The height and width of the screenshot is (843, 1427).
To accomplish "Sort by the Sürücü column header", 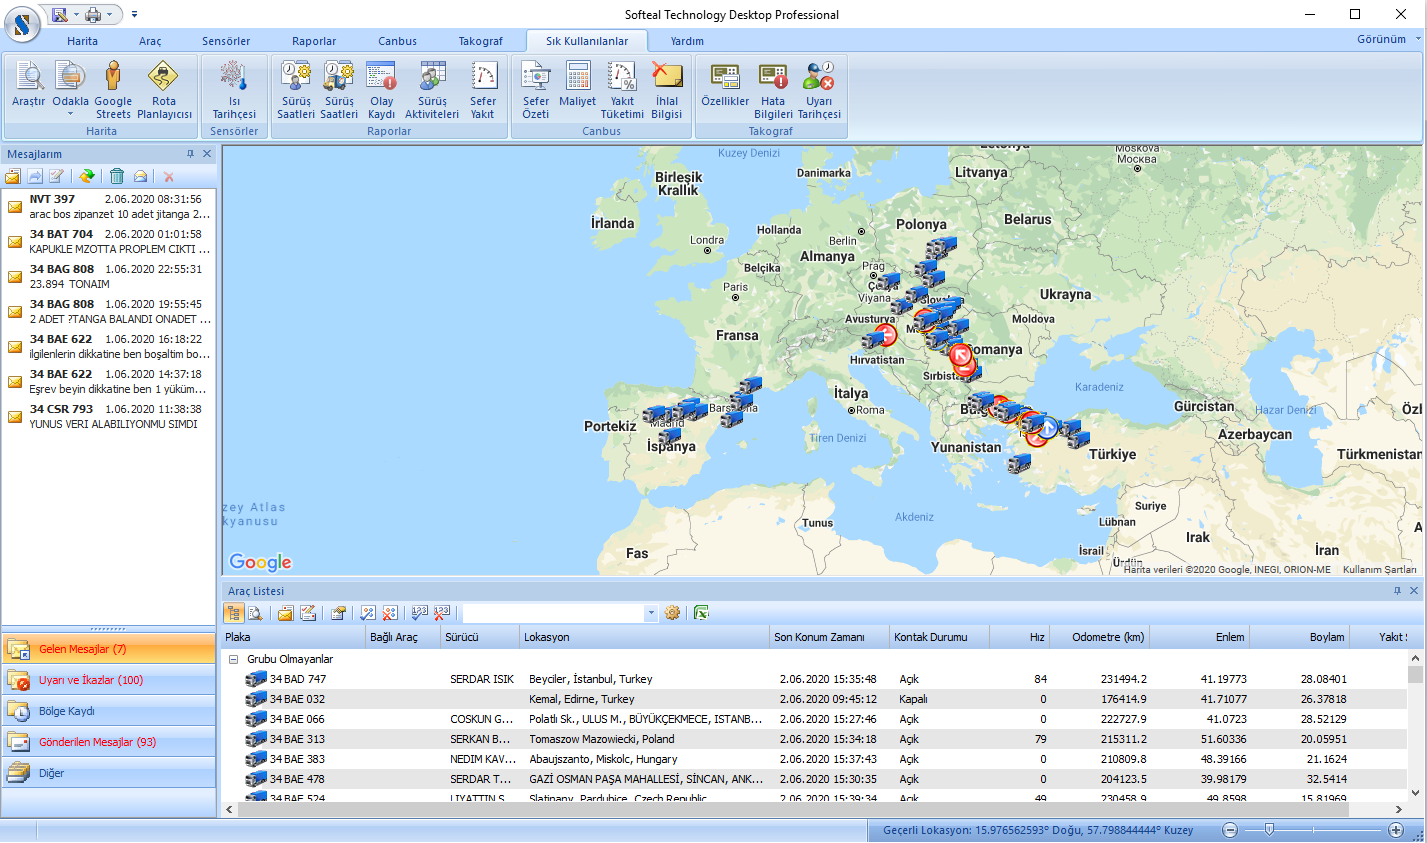I will [x=480, y=637].
